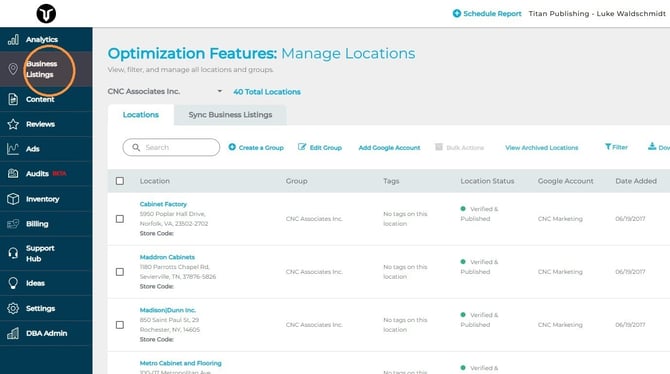Click the round logo at top left
The image size is (670, 374).
click(x=46, y=13)
